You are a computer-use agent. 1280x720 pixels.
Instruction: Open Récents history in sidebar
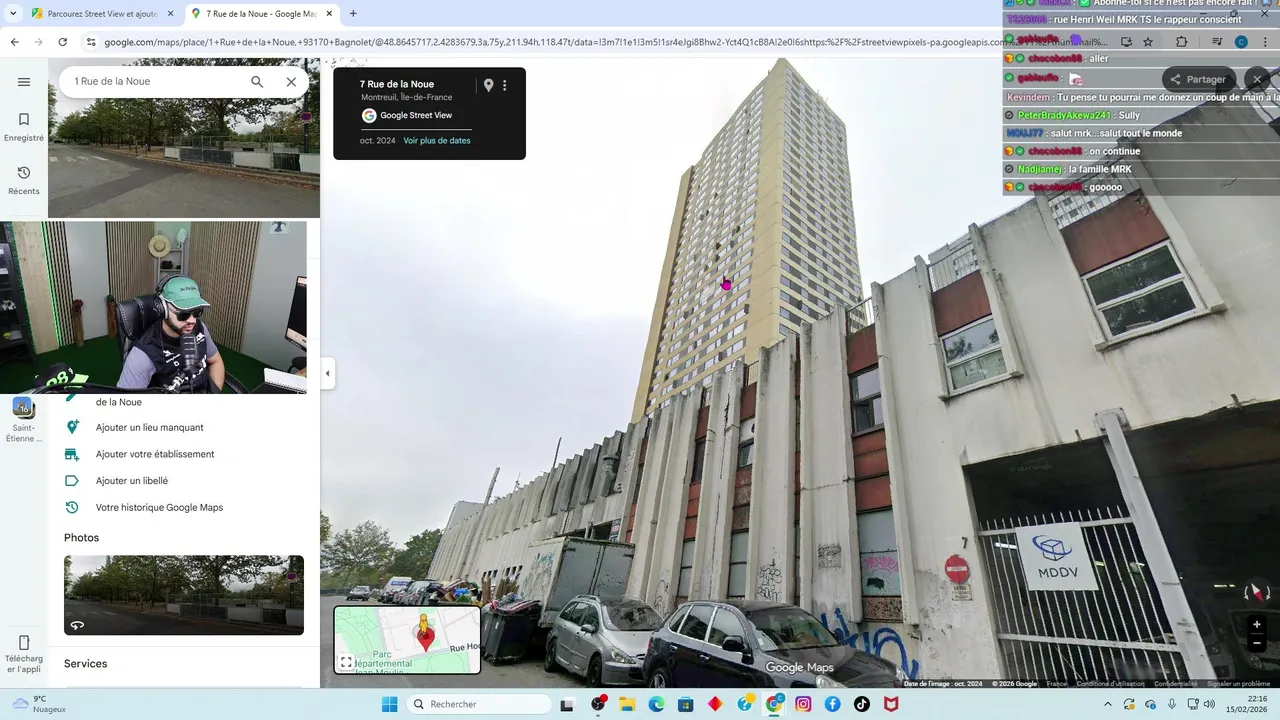coord(24,181)
